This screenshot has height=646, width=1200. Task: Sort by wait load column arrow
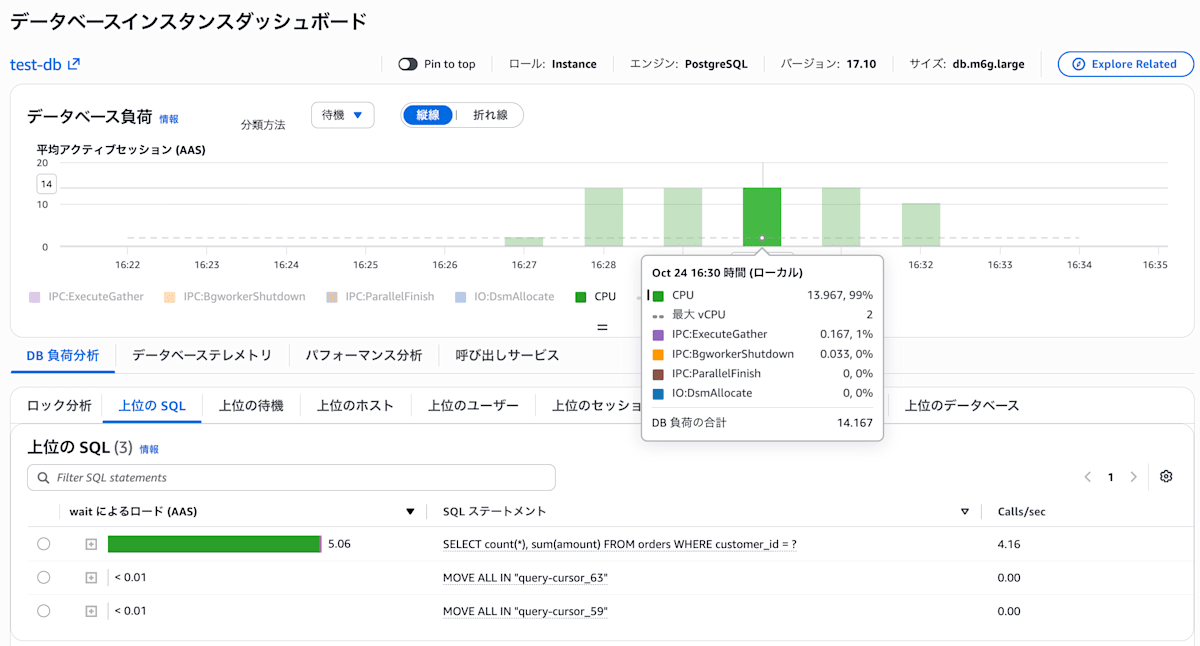point(410,512)
